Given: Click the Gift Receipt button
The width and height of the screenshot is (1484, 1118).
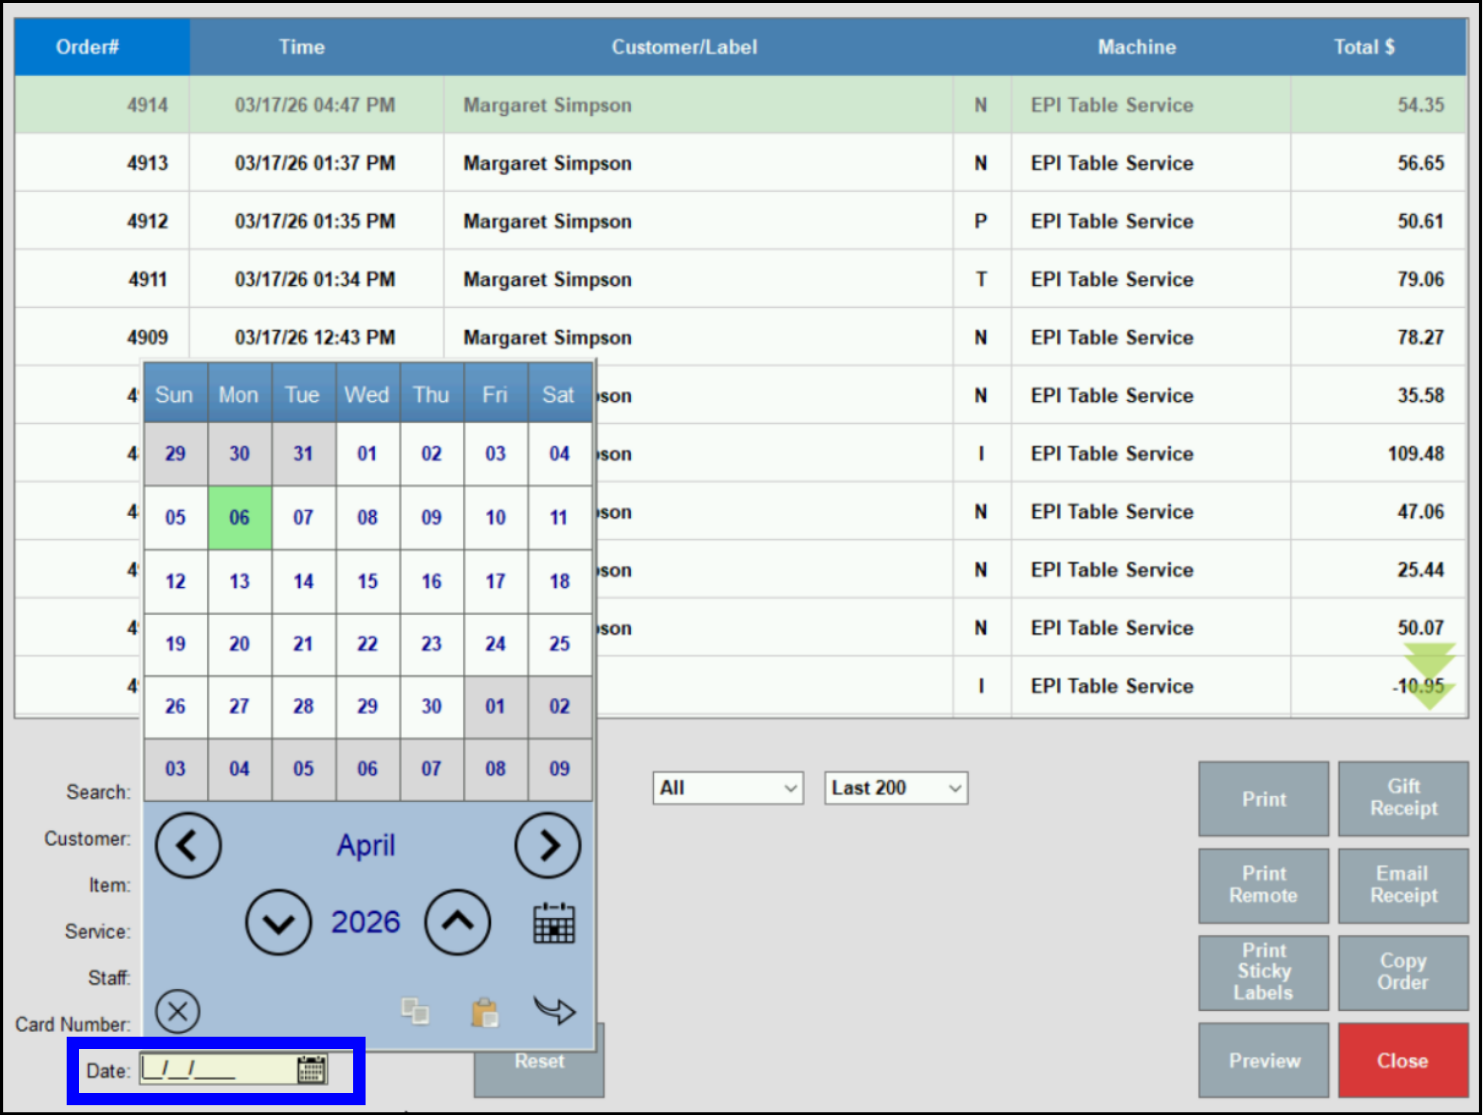Looking at the screenshot, I should 1402,799.
